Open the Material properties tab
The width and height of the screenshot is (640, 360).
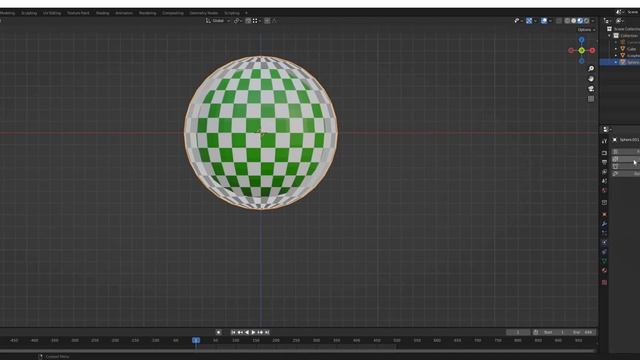click(604, 270)
